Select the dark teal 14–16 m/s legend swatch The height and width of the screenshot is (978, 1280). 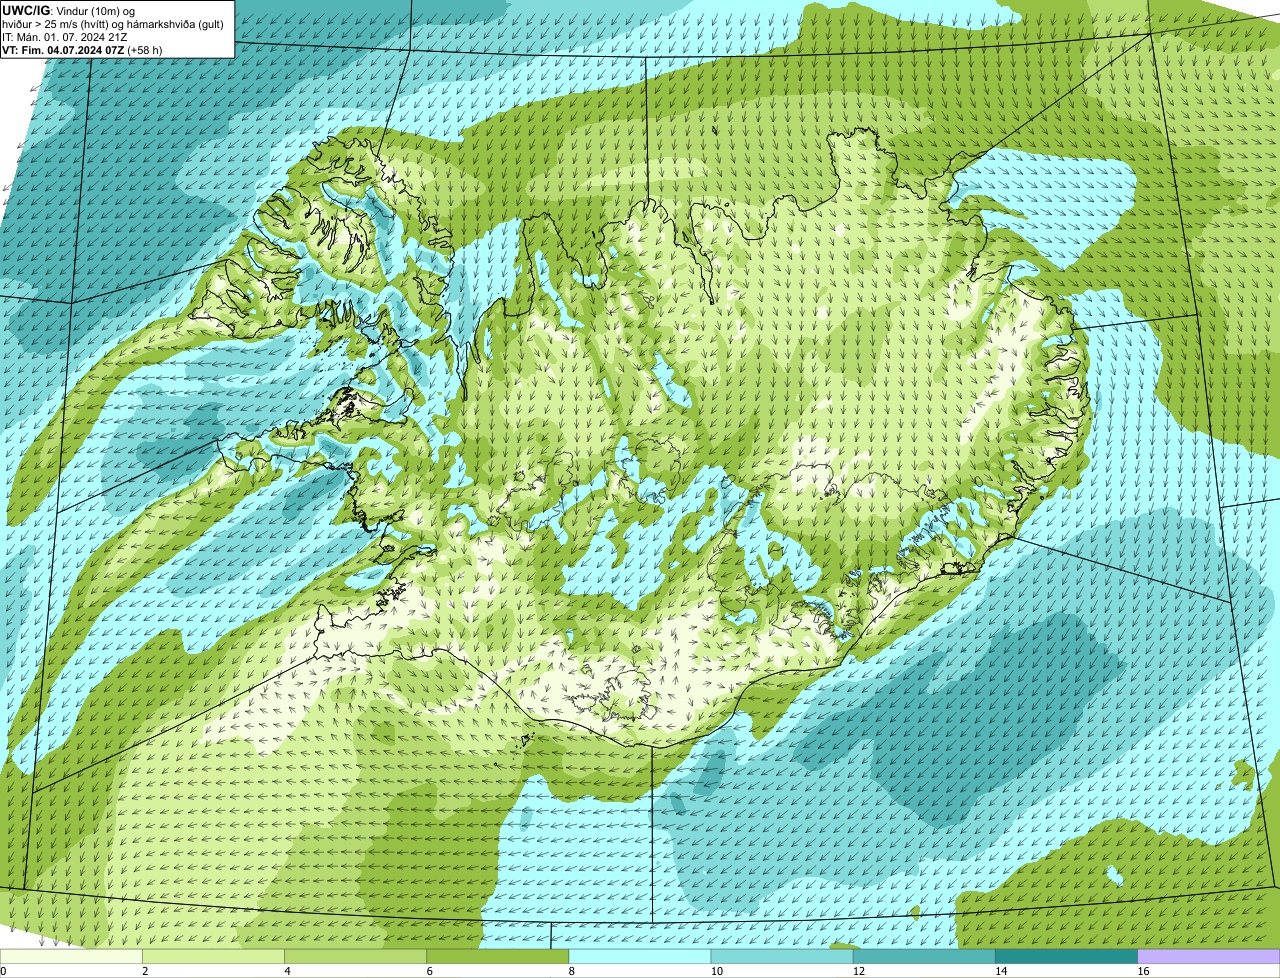tap(1067, 957)
